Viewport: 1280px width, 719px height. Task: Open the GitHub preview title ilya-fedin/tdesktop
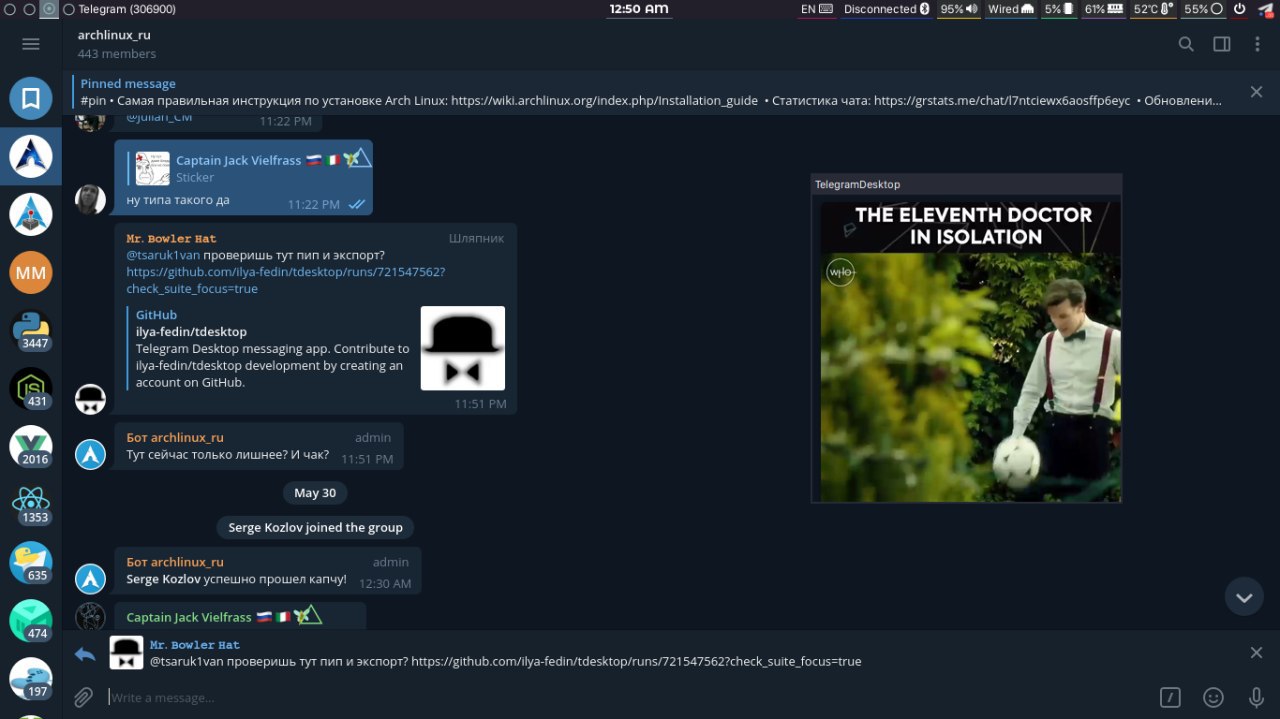coord(191,331)
